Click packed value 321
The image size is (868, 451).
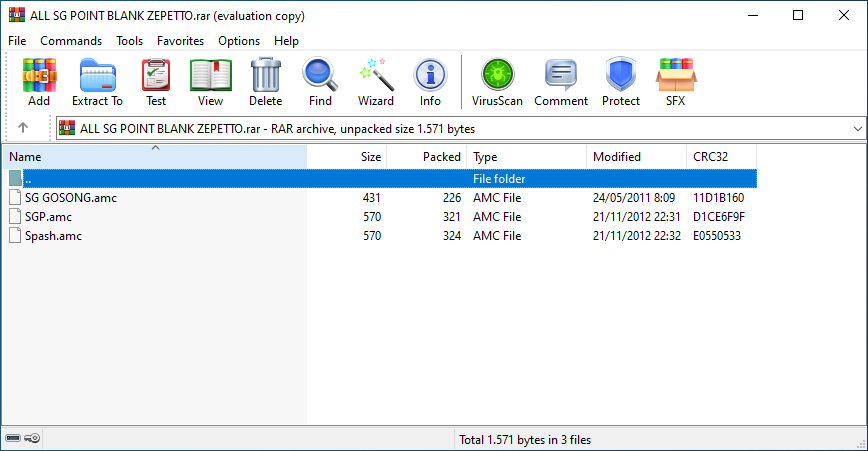click(452, 216)
